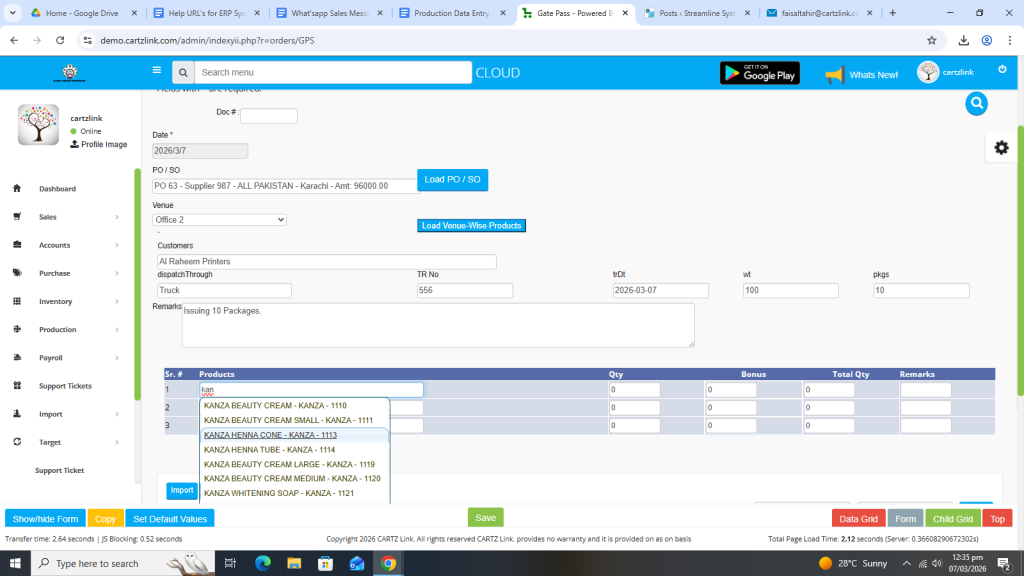Open the Data Grid view button
Image resolution: width=1024 pixels, height=576 pixels.
click(x=857, y=519)
